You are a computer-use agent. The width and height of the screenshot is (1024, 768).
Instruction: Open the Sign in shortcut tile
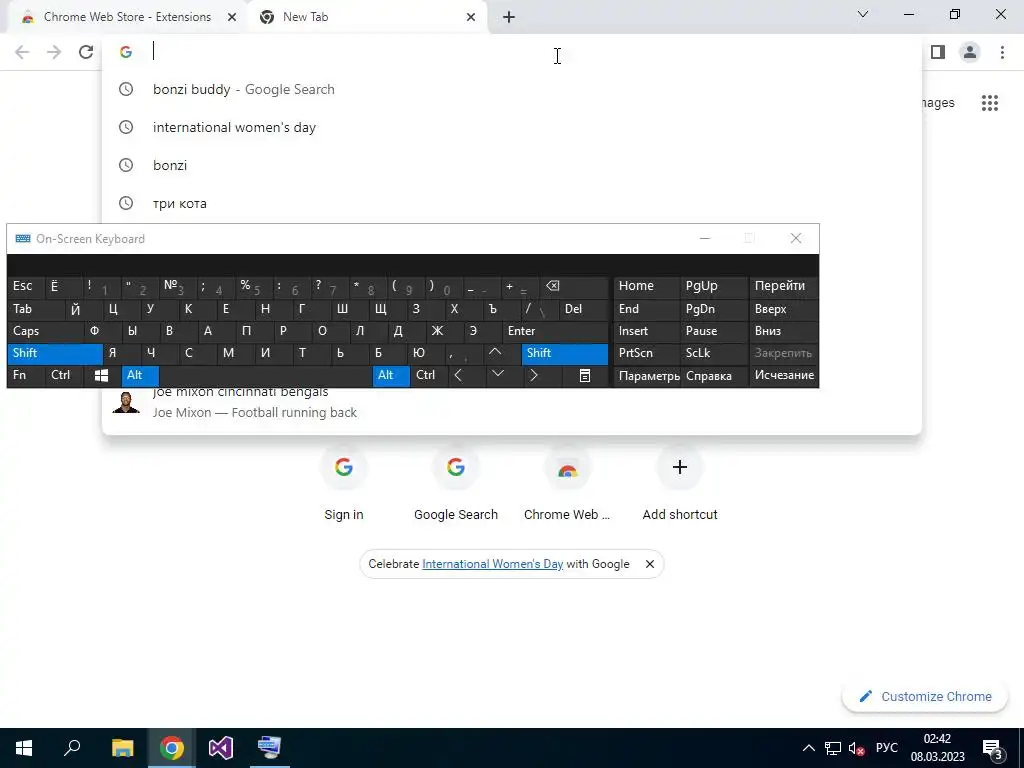(x=344, y=485)
